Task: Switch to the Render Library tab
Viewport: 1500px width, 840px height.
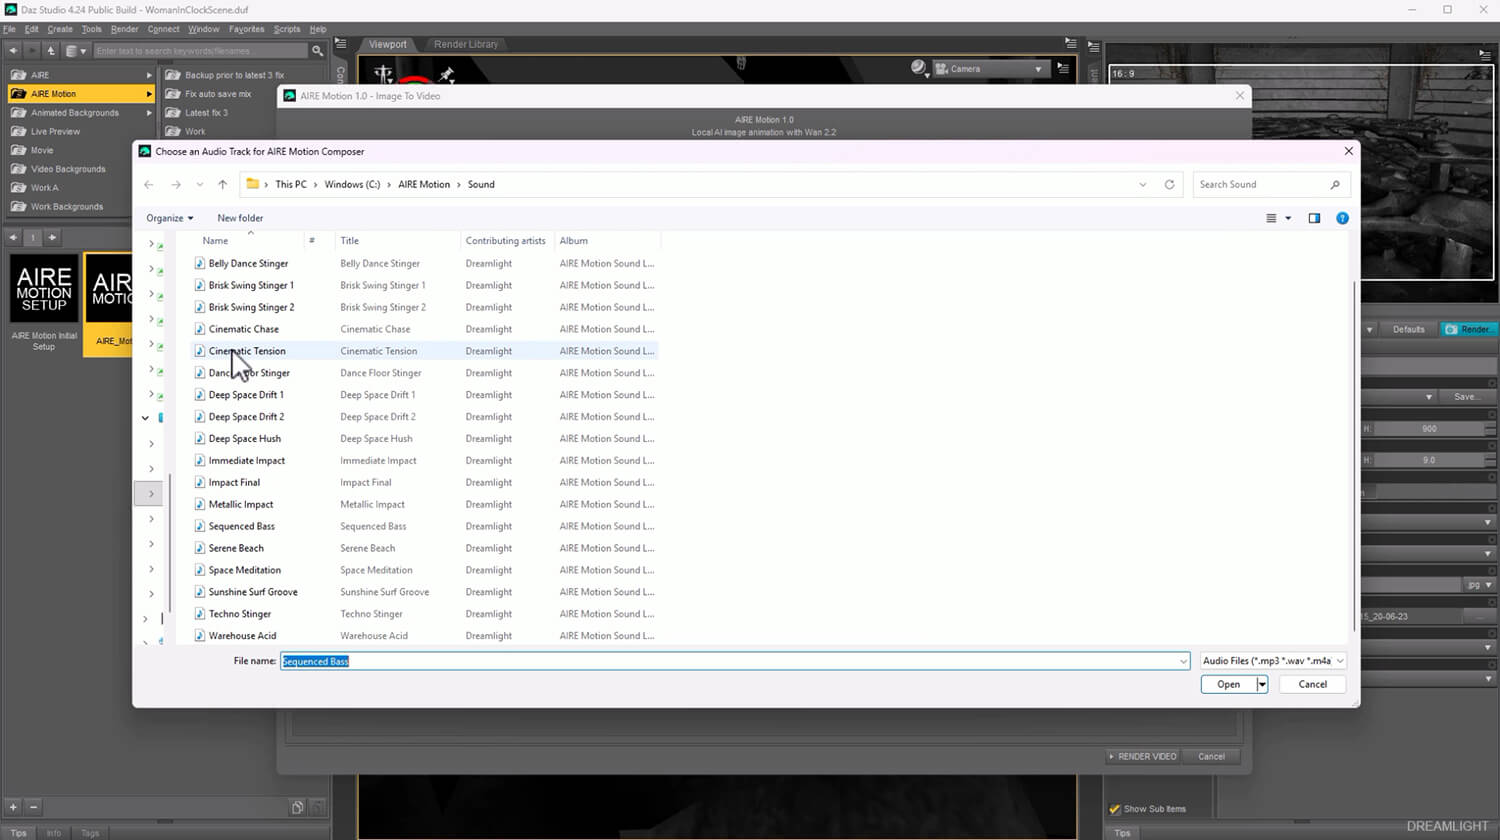Action: [466, 44]
